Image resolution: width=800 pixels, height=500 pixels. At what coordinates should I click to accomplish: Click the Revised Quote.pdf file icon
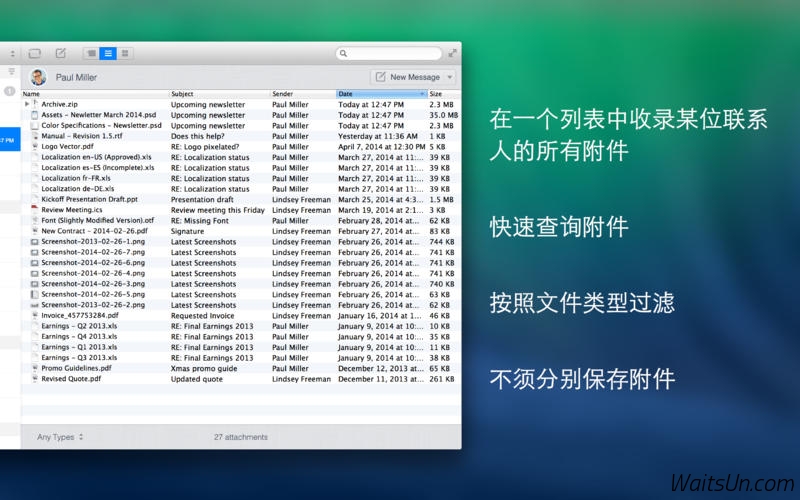35,379
